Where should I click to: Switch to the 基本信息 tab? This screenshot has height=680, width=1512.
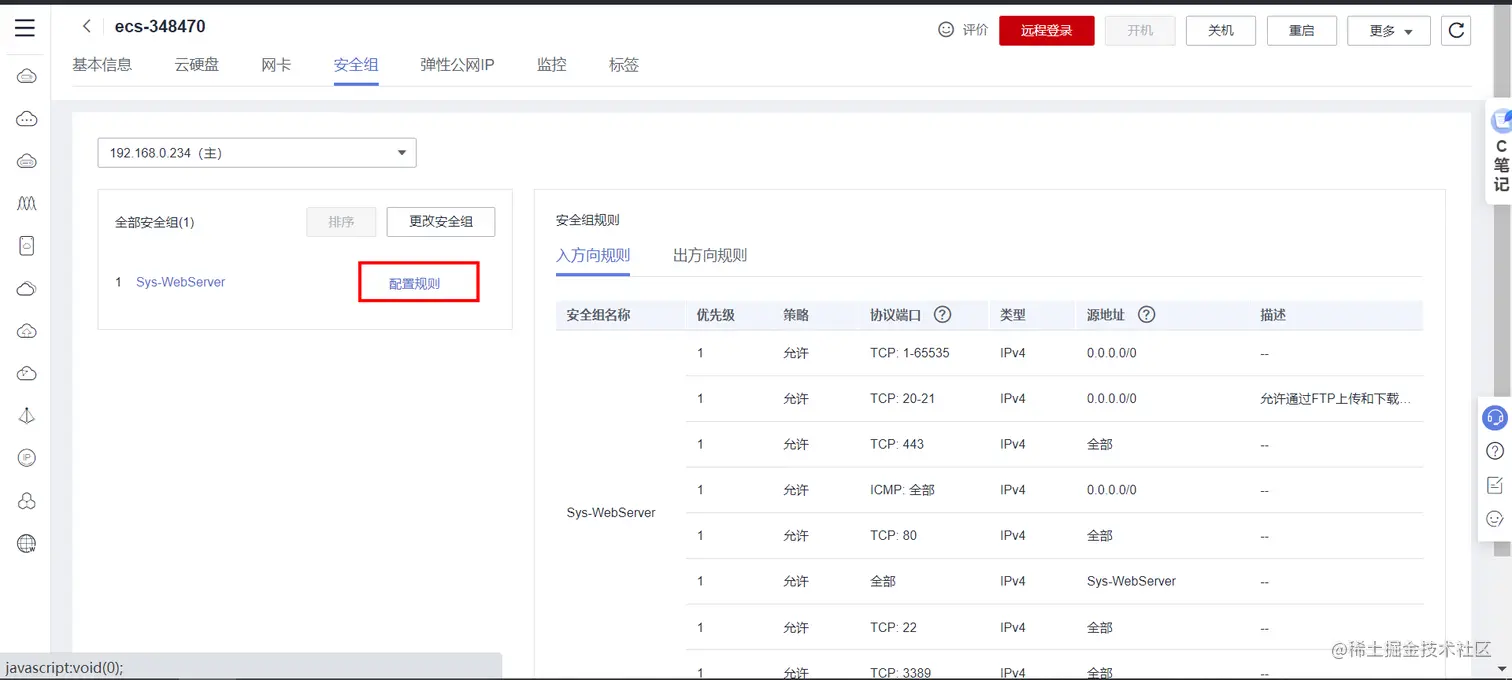tap(102, 65)
